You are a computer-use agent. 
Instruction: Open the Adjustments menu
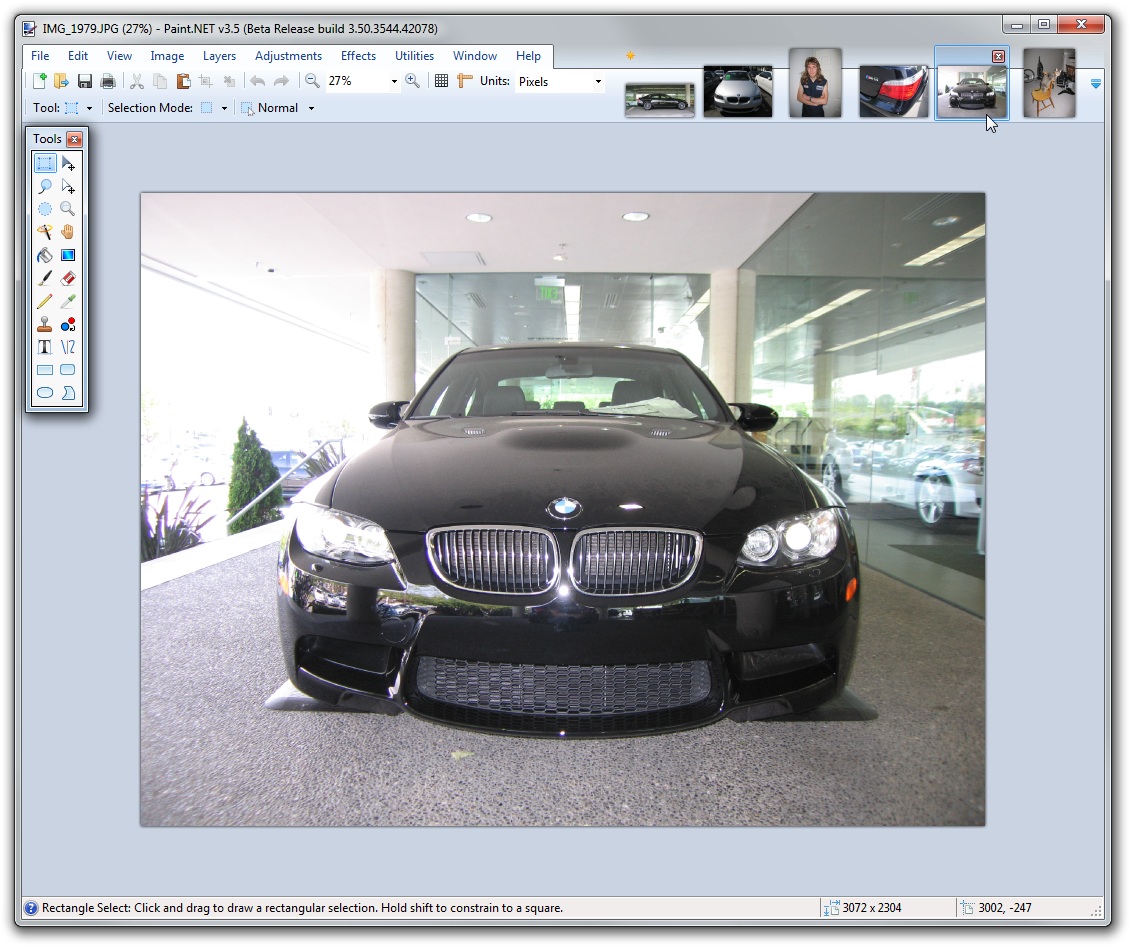coord(288,56)
